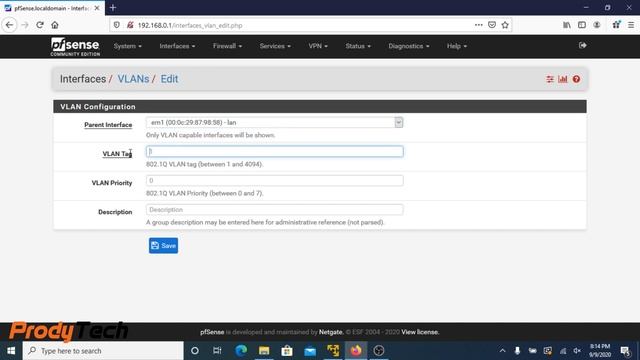Open the Help dropdown menu
This screenshot has width=640, height=360.
pyautogui.click(x=456, y=46)
